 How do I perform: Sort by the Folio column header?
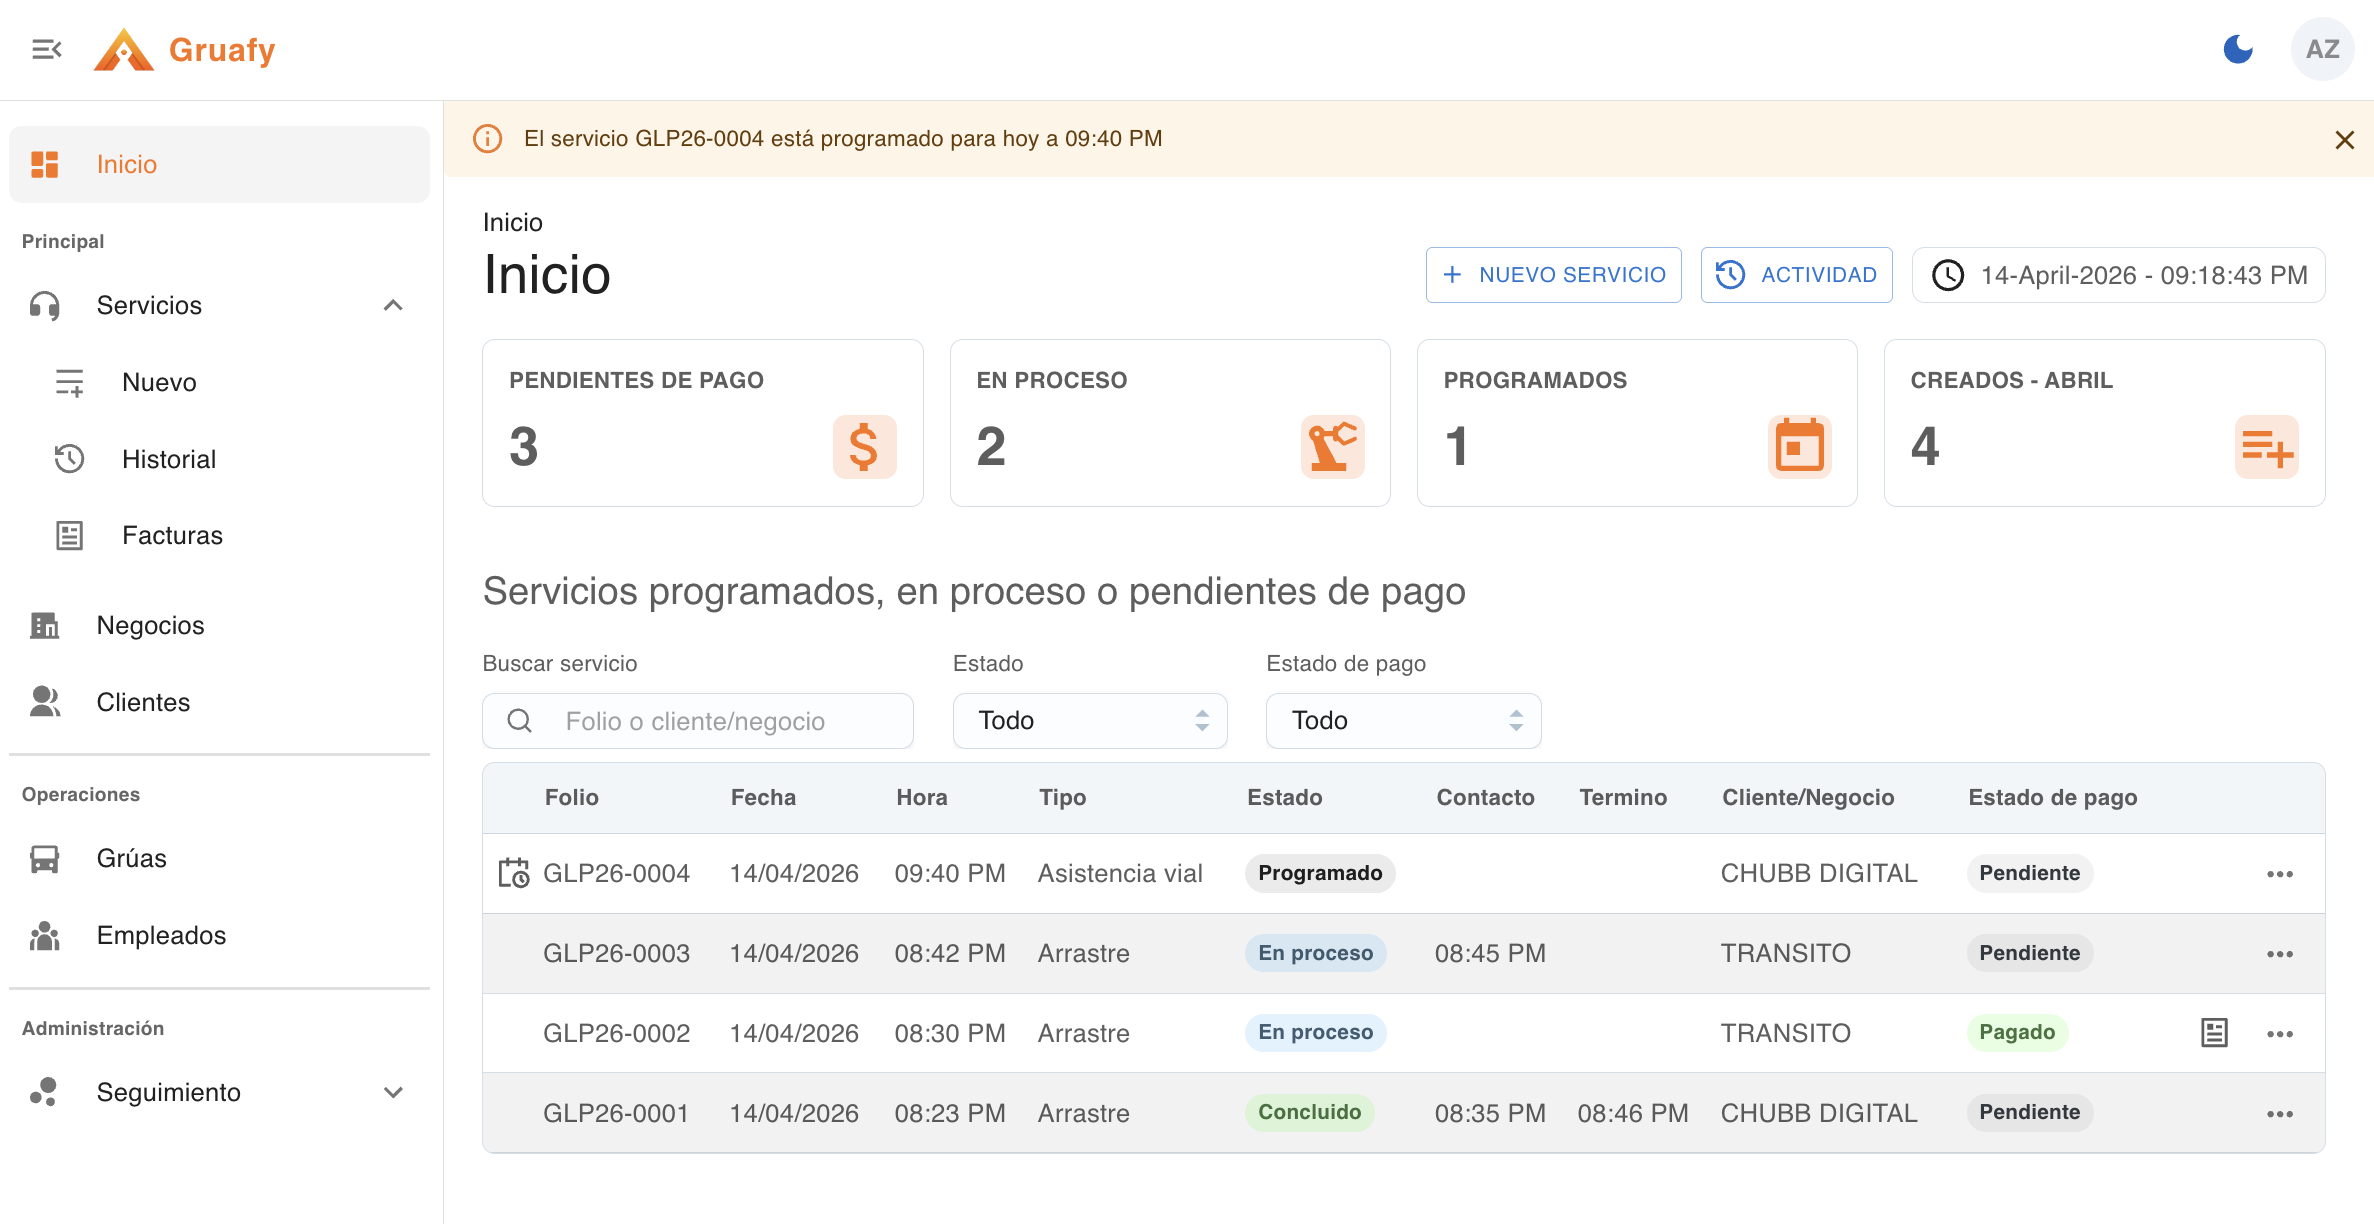click(x=572, y=798)
